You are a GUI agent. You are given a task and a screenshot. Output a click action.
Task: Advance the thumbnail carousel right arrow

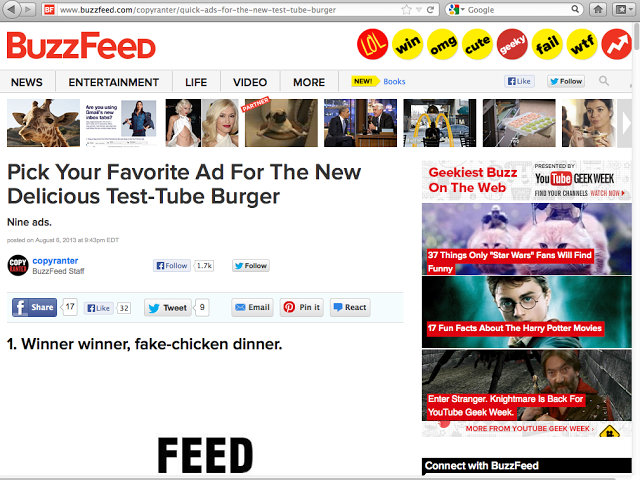(x=625, y=123)
